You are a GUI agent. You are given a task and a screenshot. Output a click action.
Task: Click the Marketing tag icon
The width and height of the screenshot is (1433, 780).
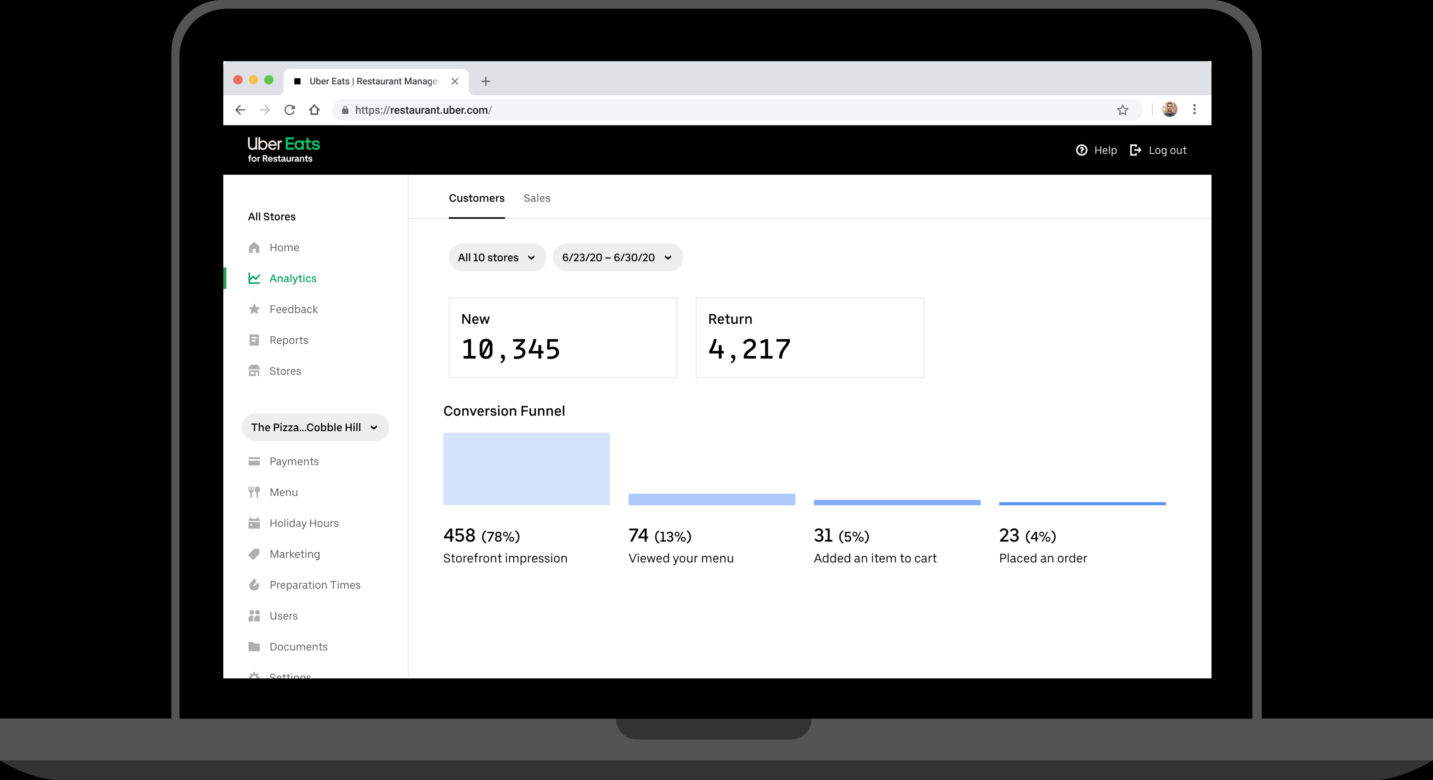tap(254, 554)
